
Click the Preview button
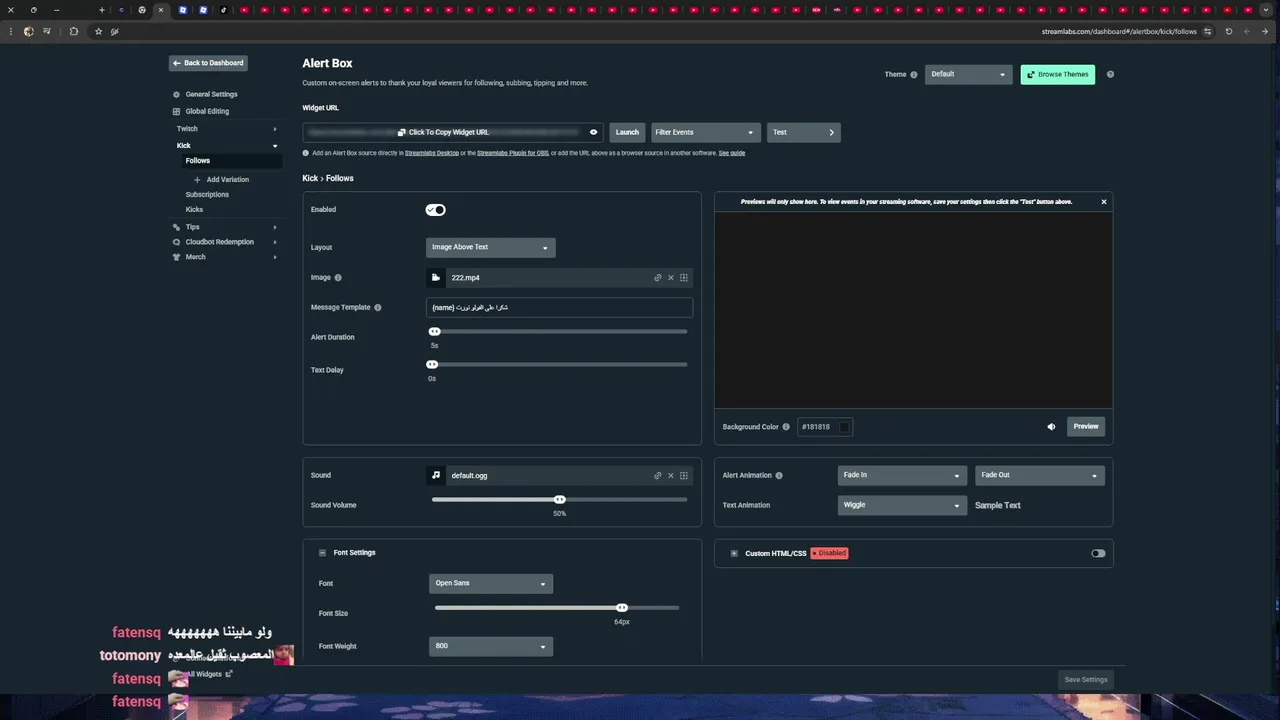pyautogui.click(x=1086, y=427)
